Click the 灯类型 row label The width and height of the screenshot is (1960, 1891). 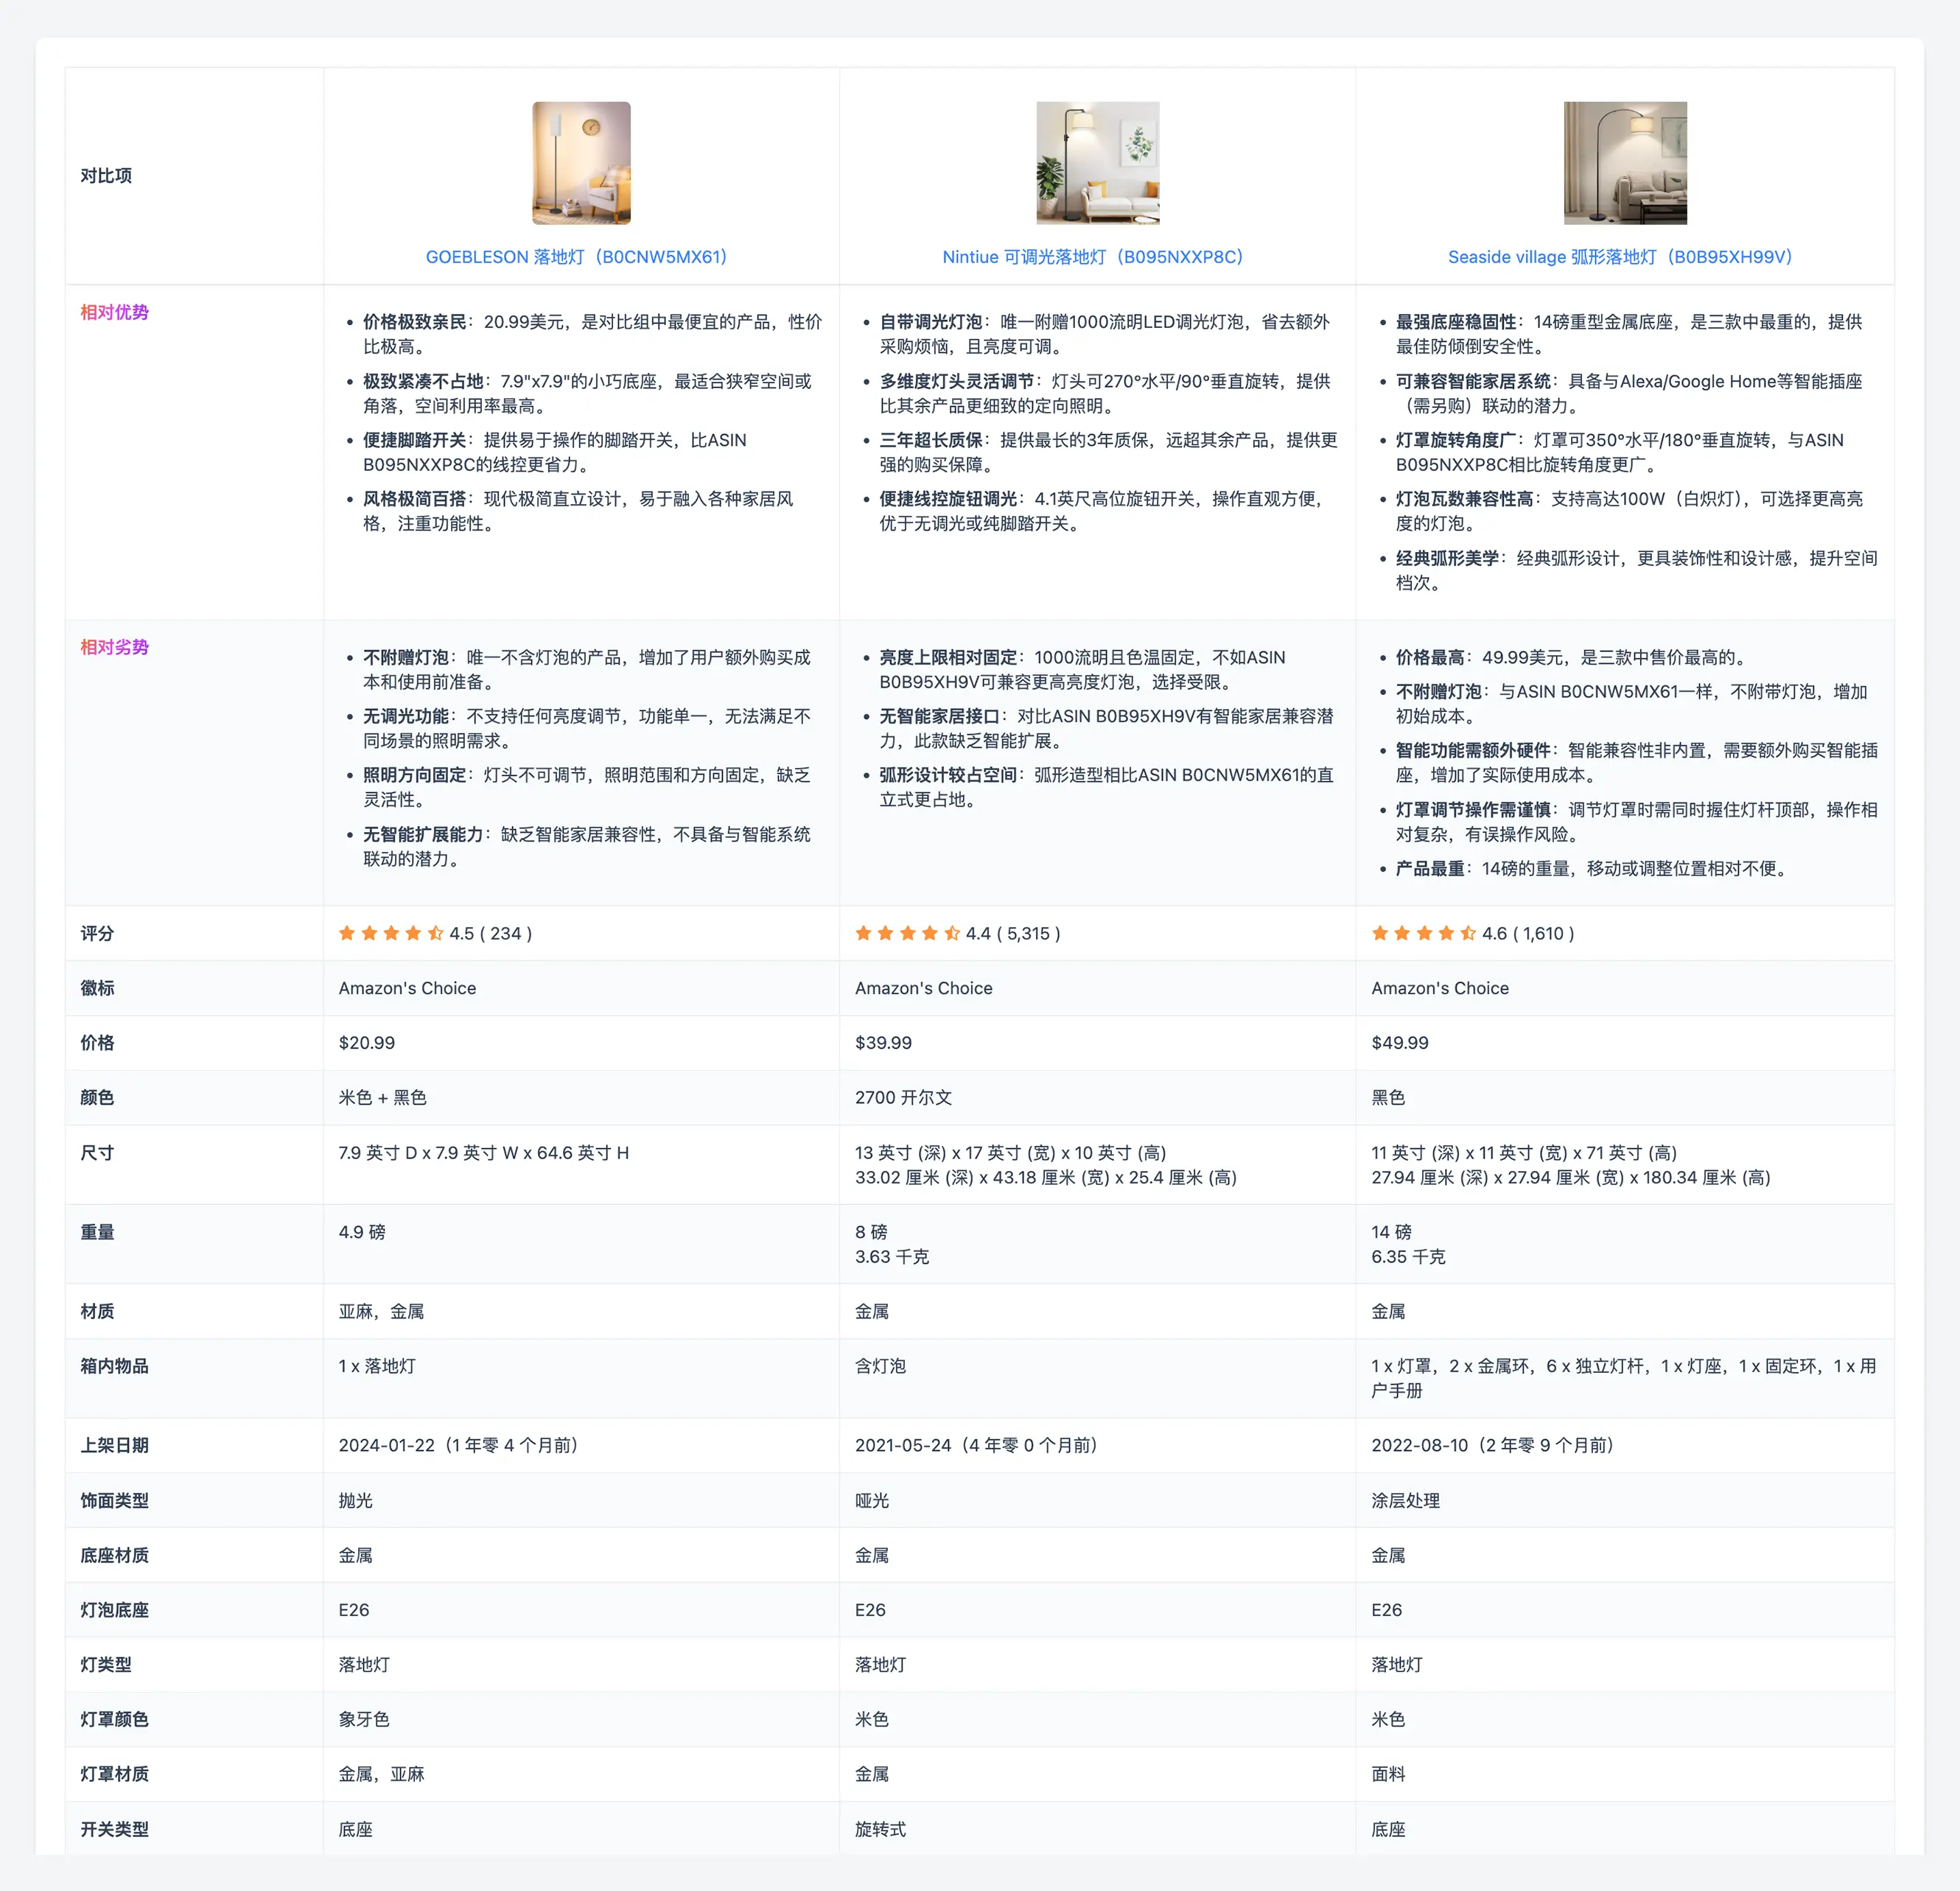coord(106,1665)
